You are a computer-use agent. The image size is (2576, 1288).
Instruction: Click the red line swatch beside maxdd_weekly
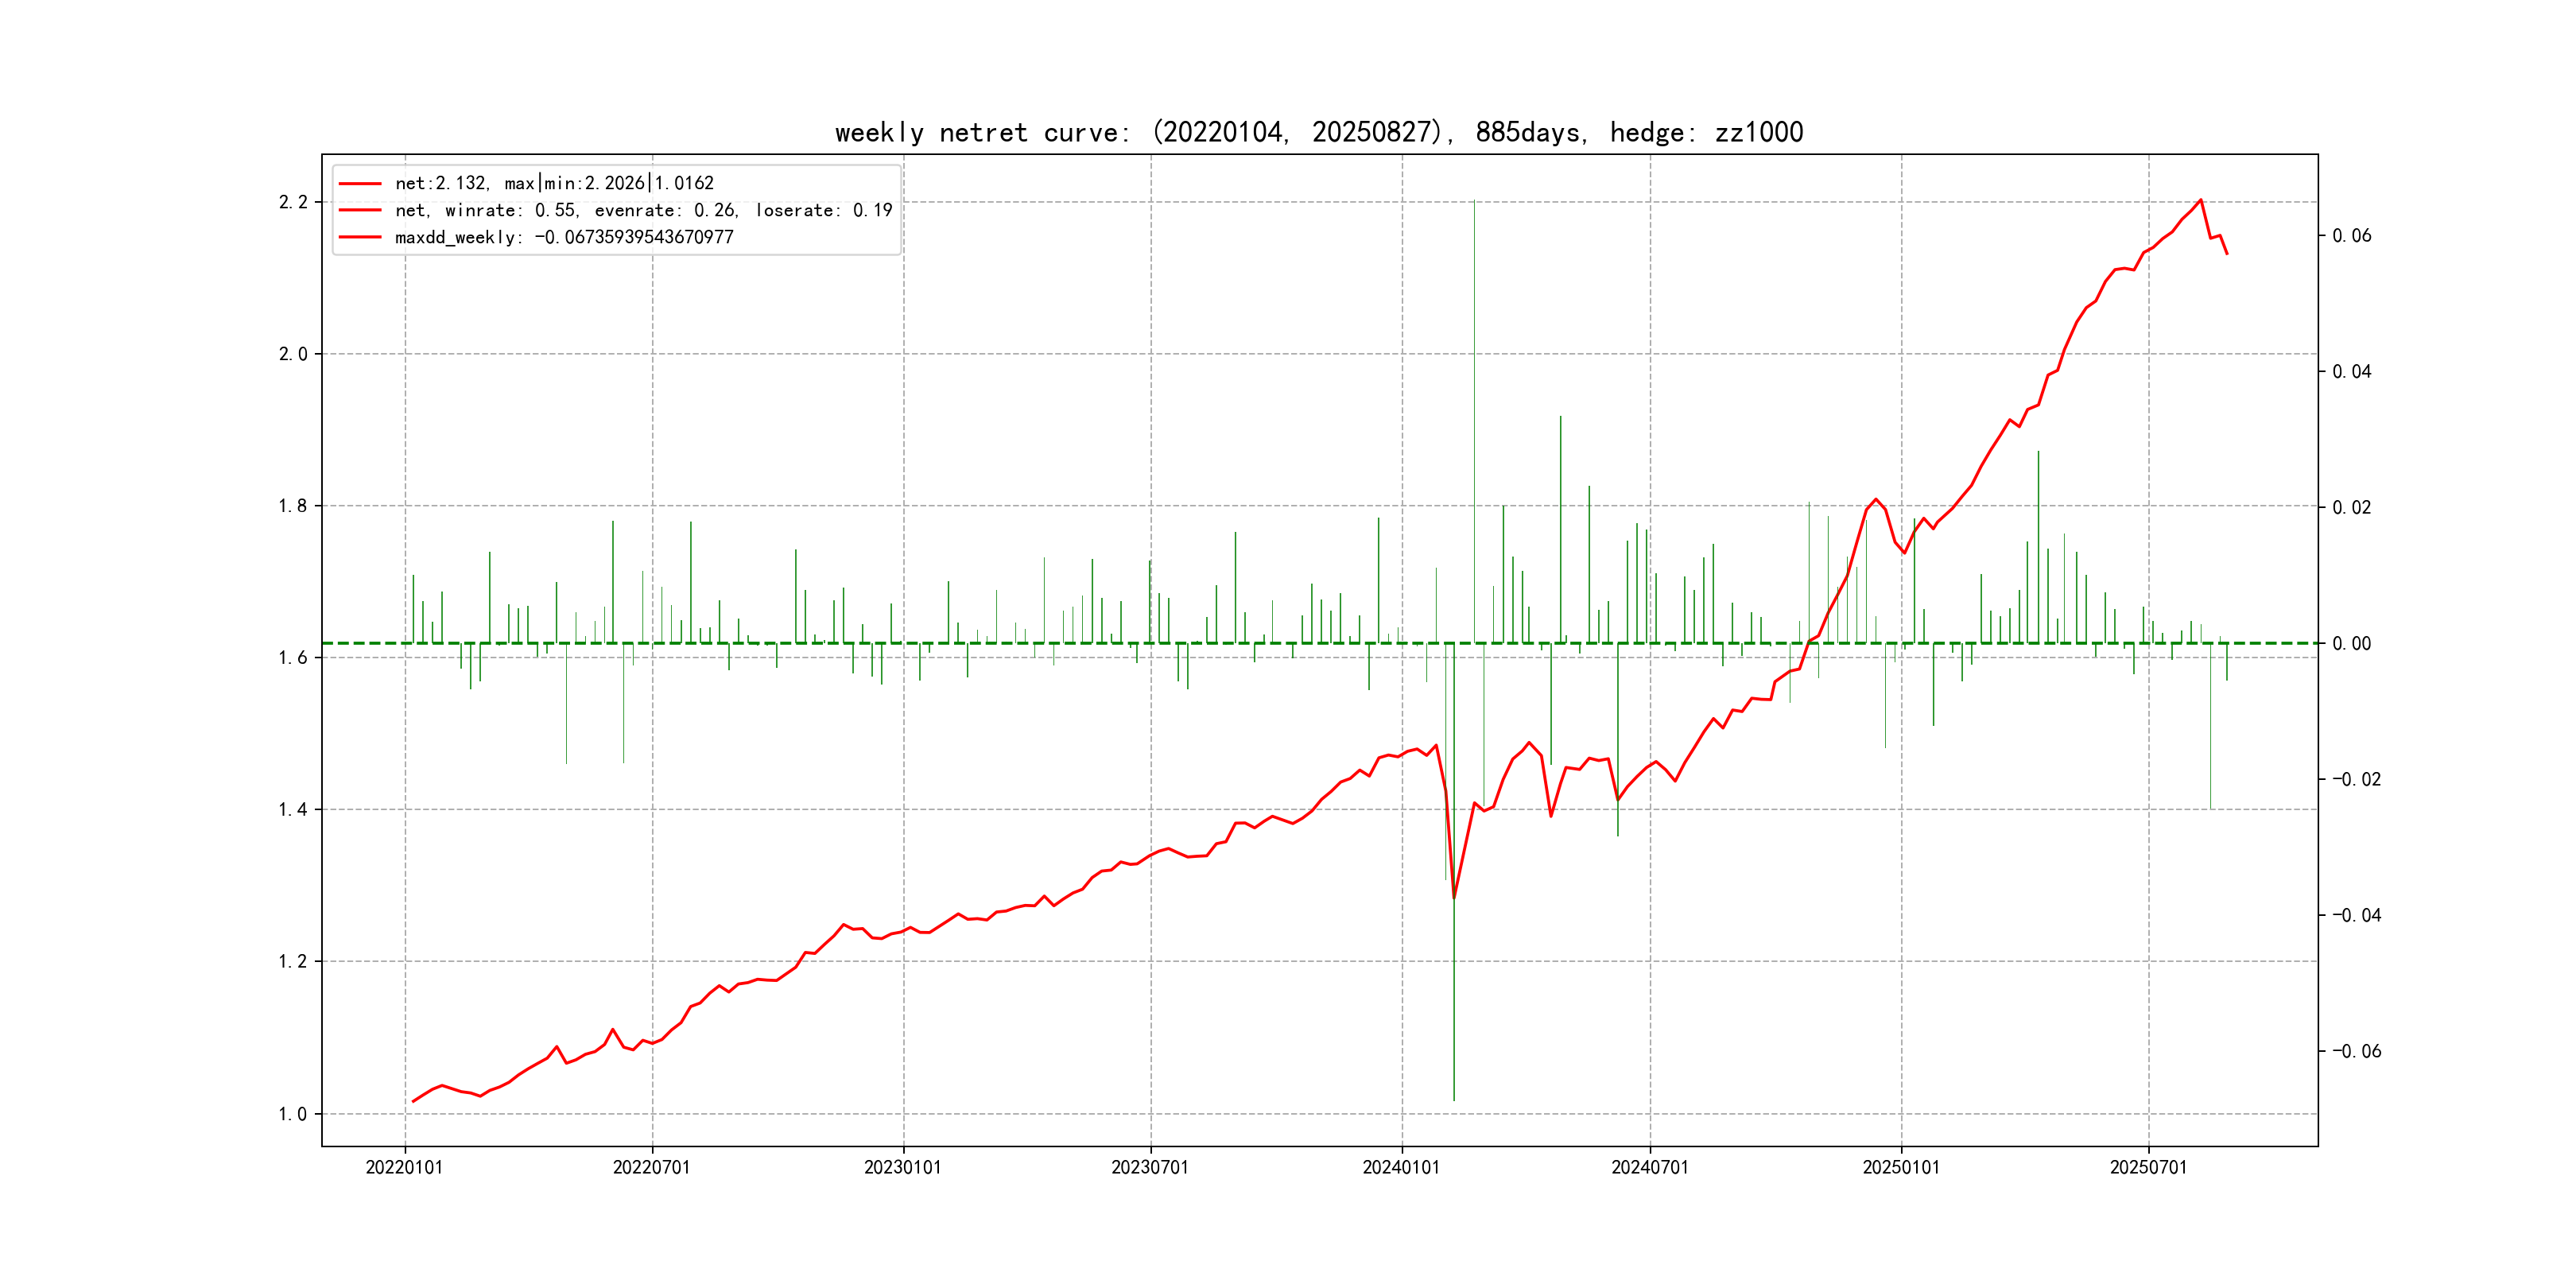(x=360, y=237)
